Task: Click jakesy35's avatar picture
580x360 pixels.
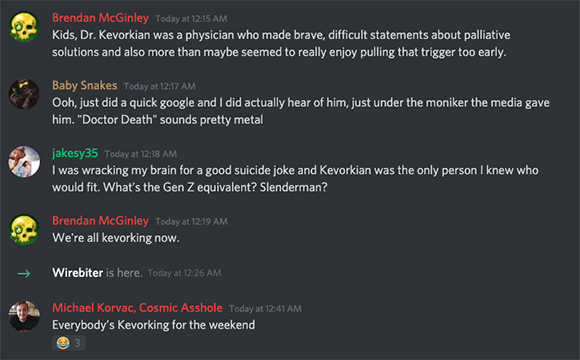Action: click(24, 162)
